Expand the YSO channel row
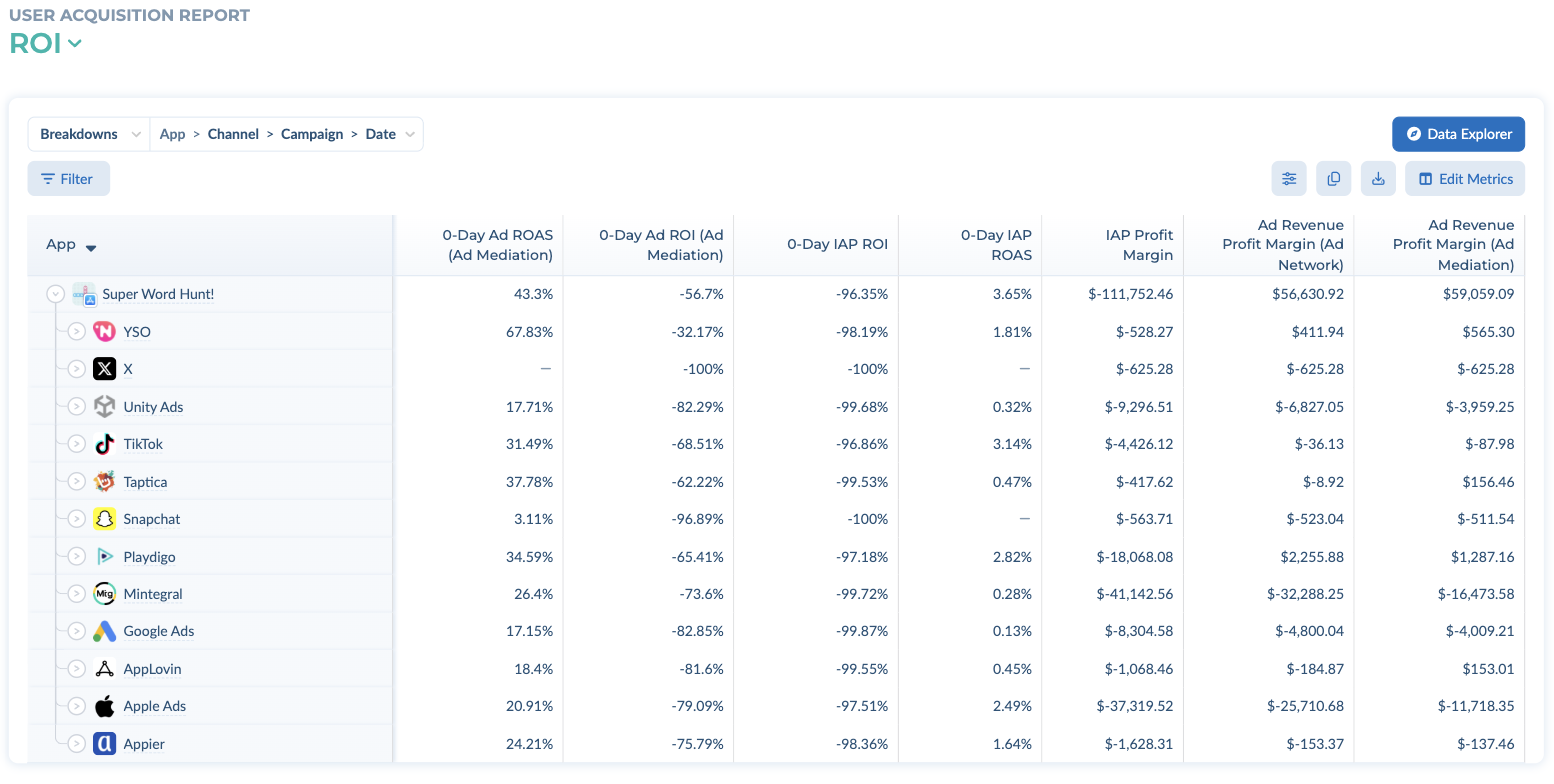This screenshot has width=1554, height=784. coord(77,331)
